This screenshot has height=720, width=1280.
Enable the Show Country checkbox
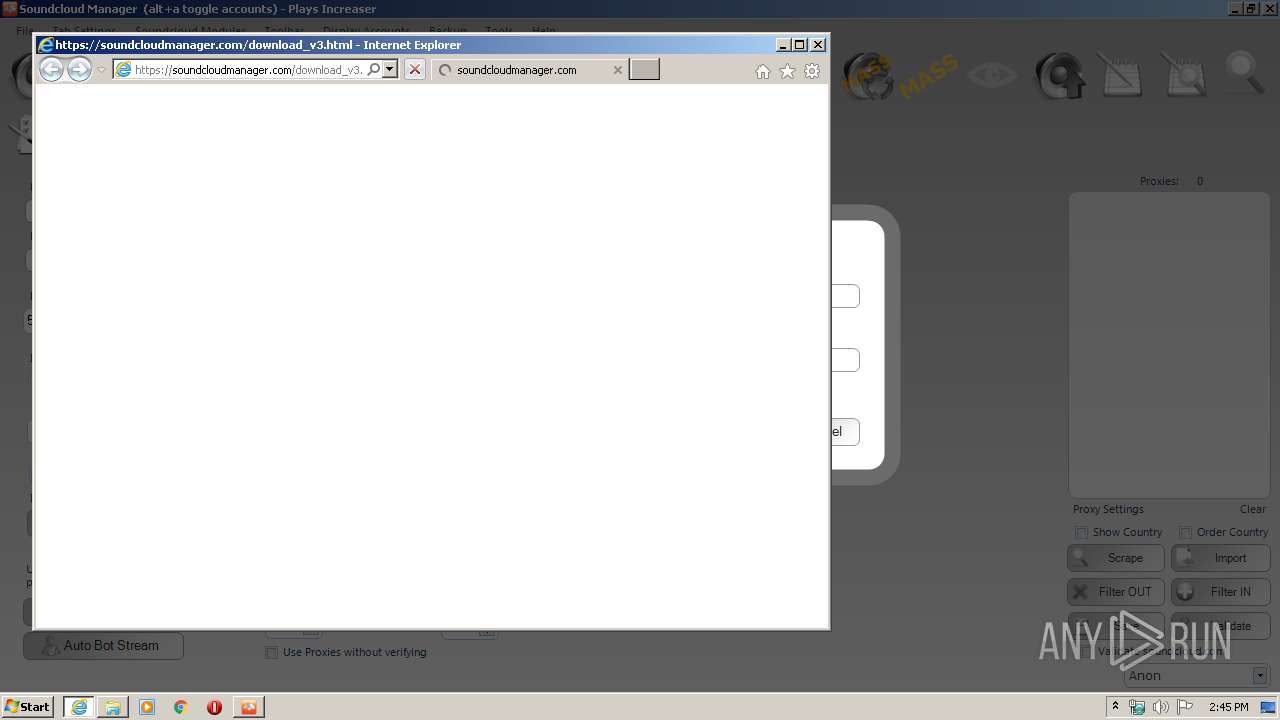click(x=1081, y=532)
